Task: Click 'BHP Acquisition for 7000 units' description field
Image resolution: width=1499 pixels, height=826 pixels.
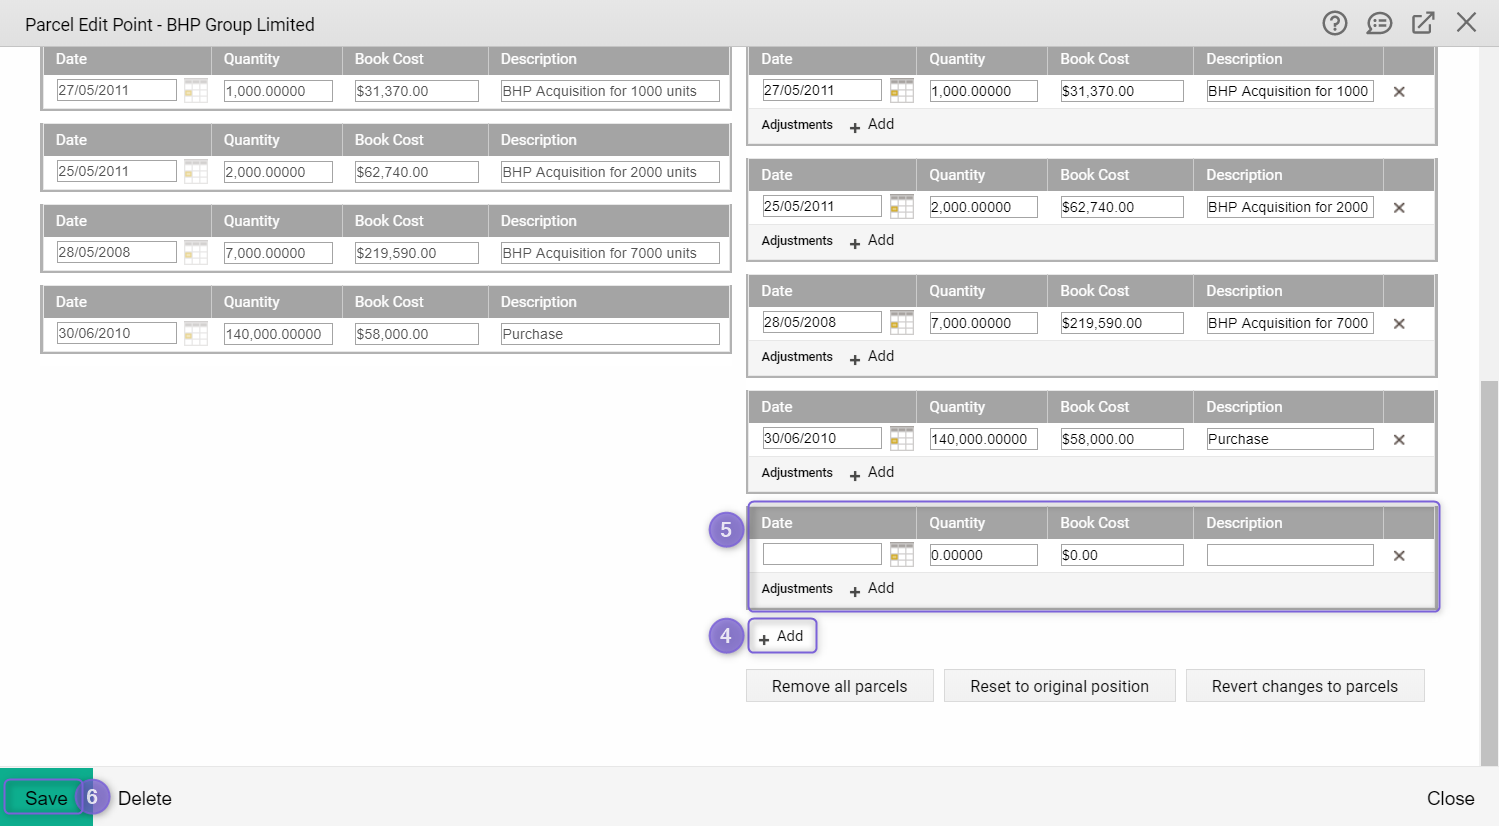Action: point(610,253)
